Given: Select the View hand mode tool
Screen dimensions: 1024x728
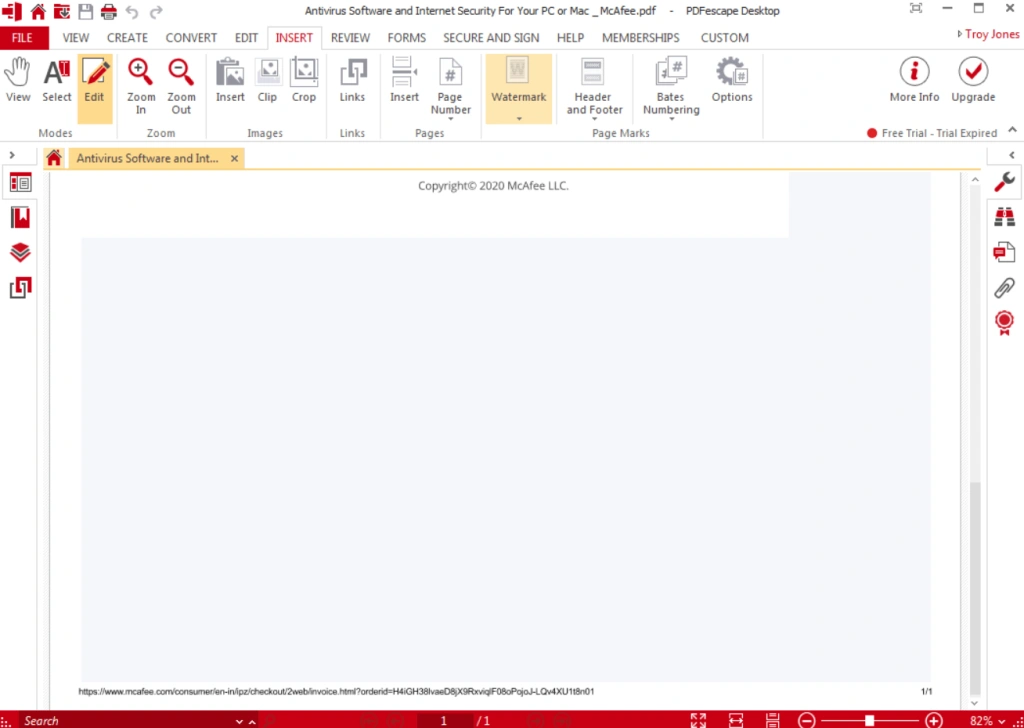Looking at the screenshot, I should tap(18, 81).
